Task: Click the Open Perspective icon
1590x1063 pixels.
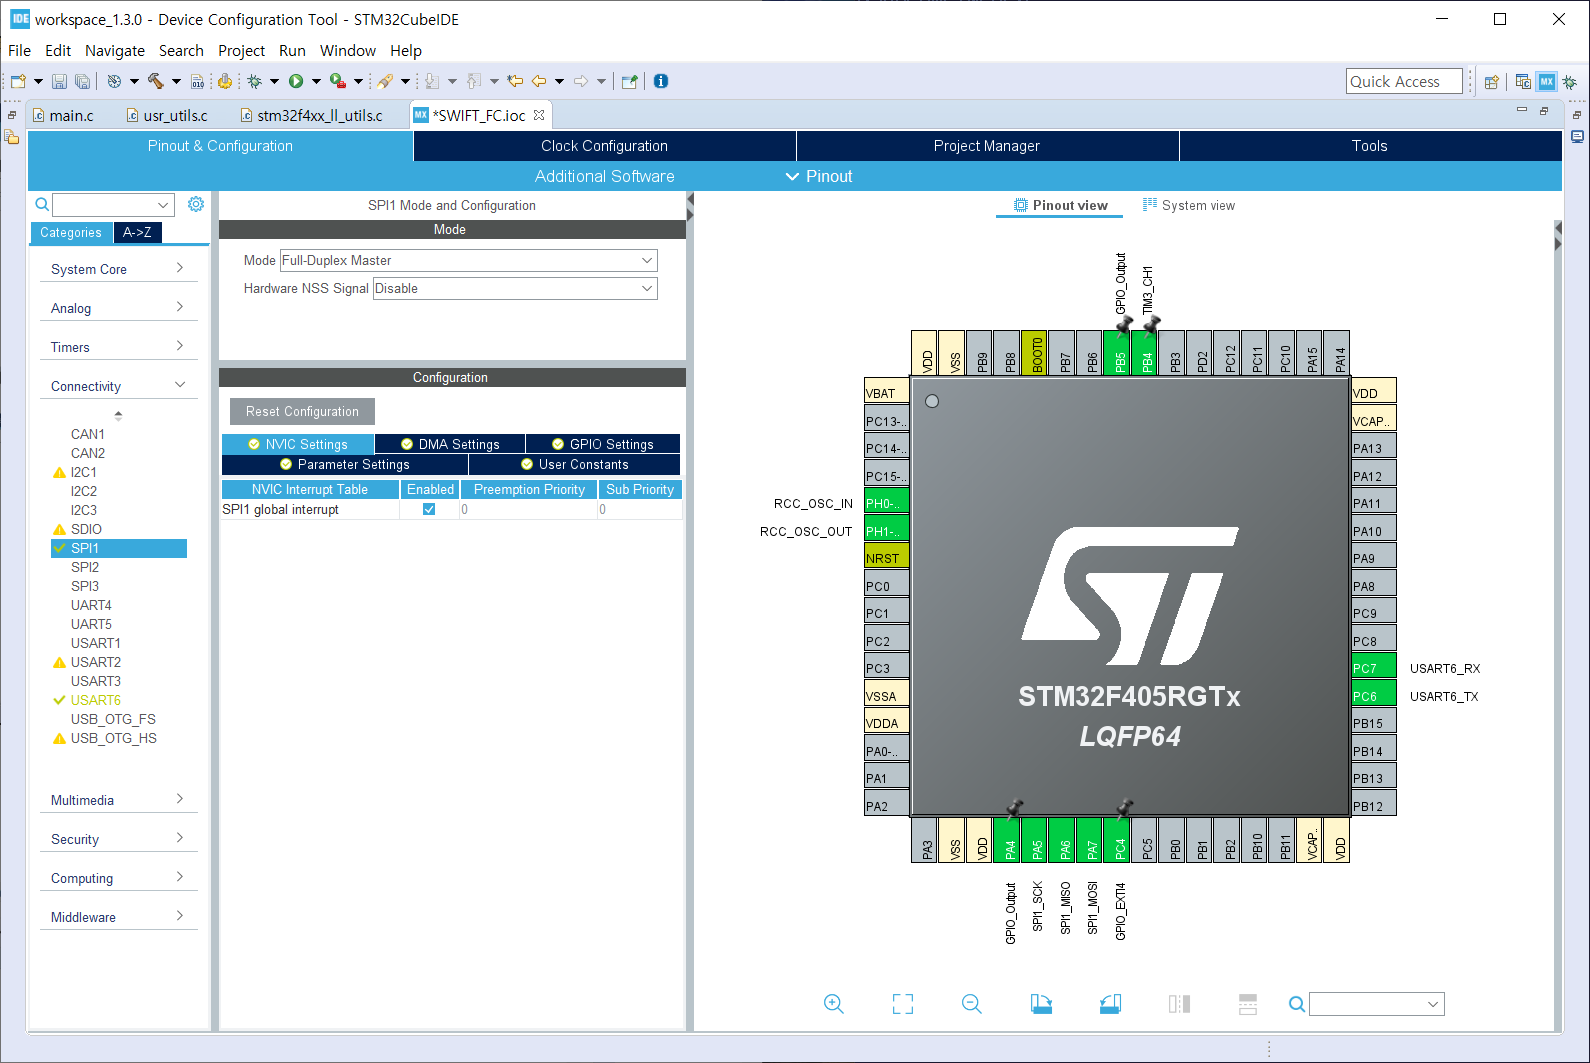Action: click(1491, 82)
